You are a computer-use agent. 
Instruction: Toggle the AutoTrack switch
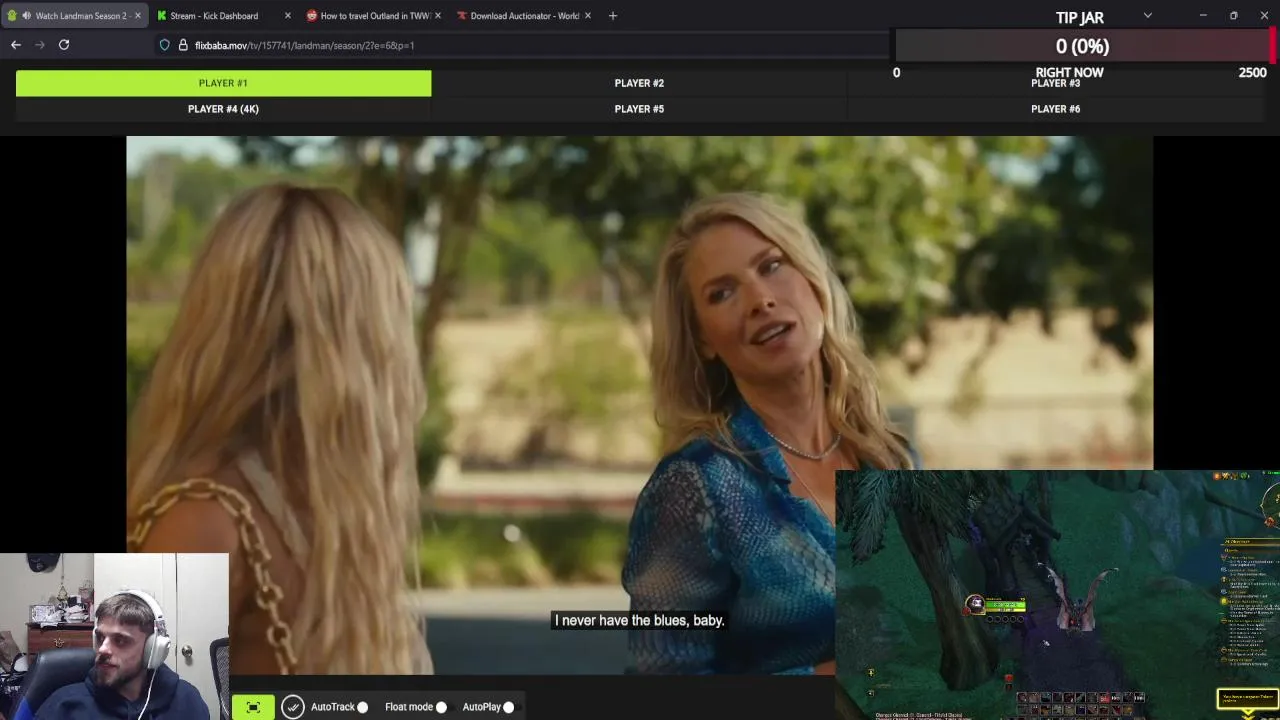[362, 707]
